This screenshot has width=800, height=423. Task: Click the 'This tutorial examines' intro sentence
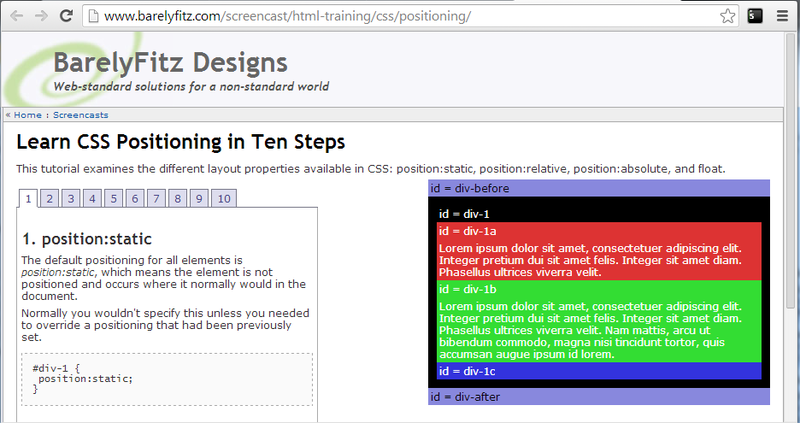pos(370,169)
